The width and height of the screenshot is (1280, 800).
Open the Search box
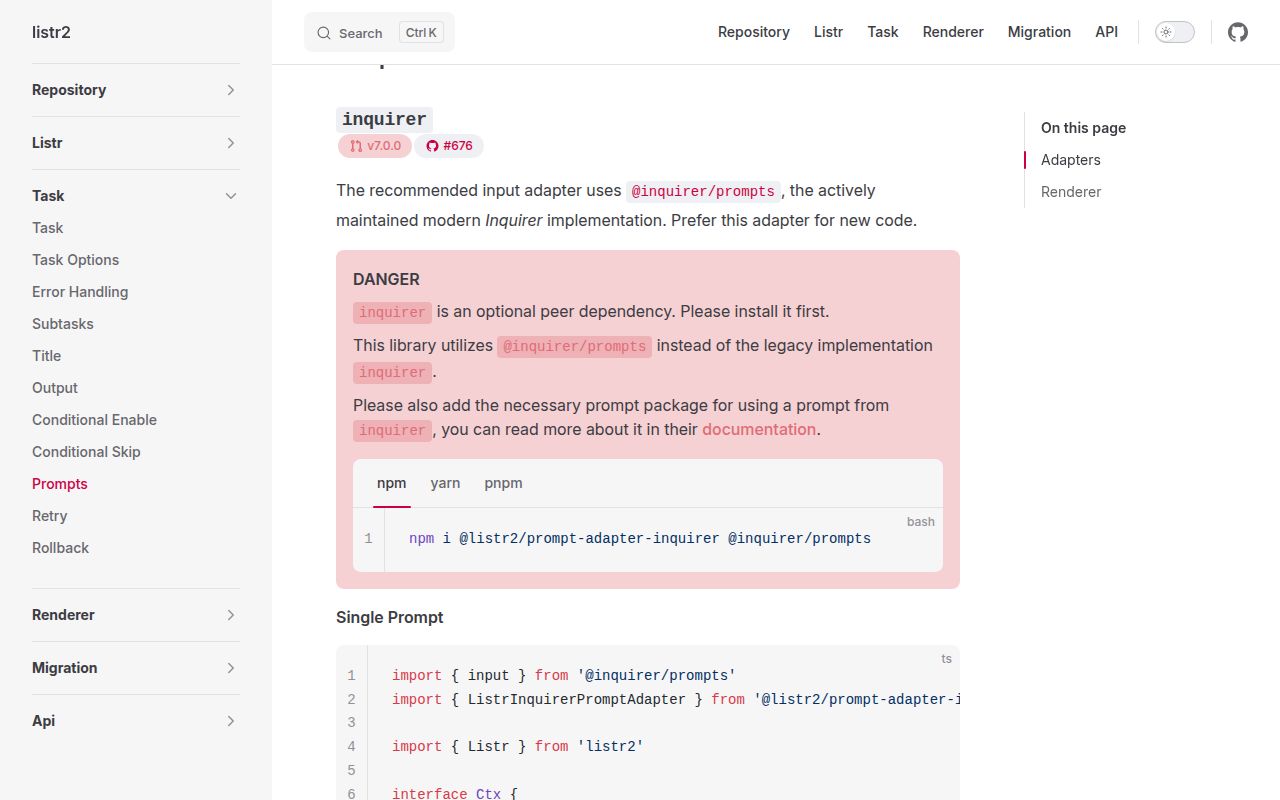coord(379,32)
